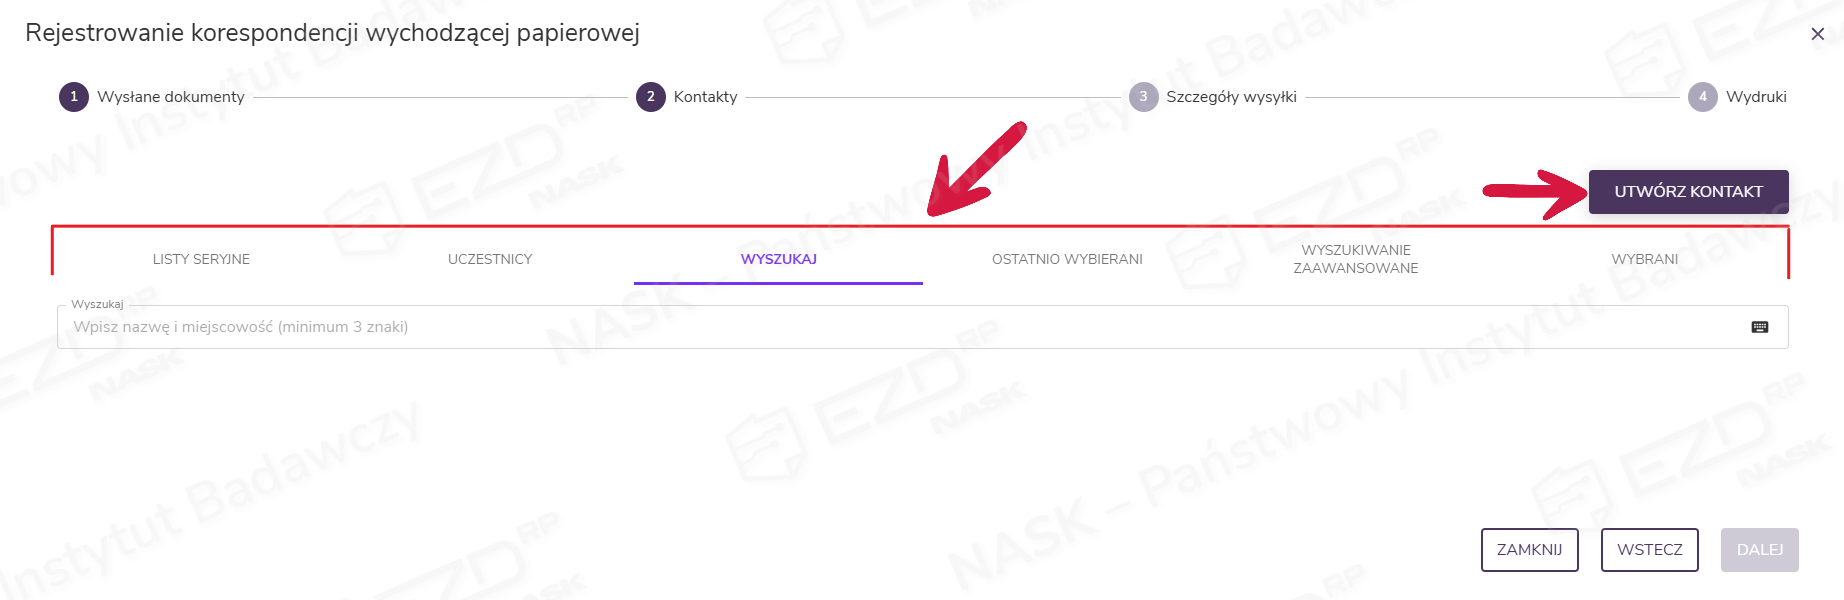The width and height of the screenshot is (1844, 600).
Task: Show the Wybrani tab
Action: [1644, 259]
